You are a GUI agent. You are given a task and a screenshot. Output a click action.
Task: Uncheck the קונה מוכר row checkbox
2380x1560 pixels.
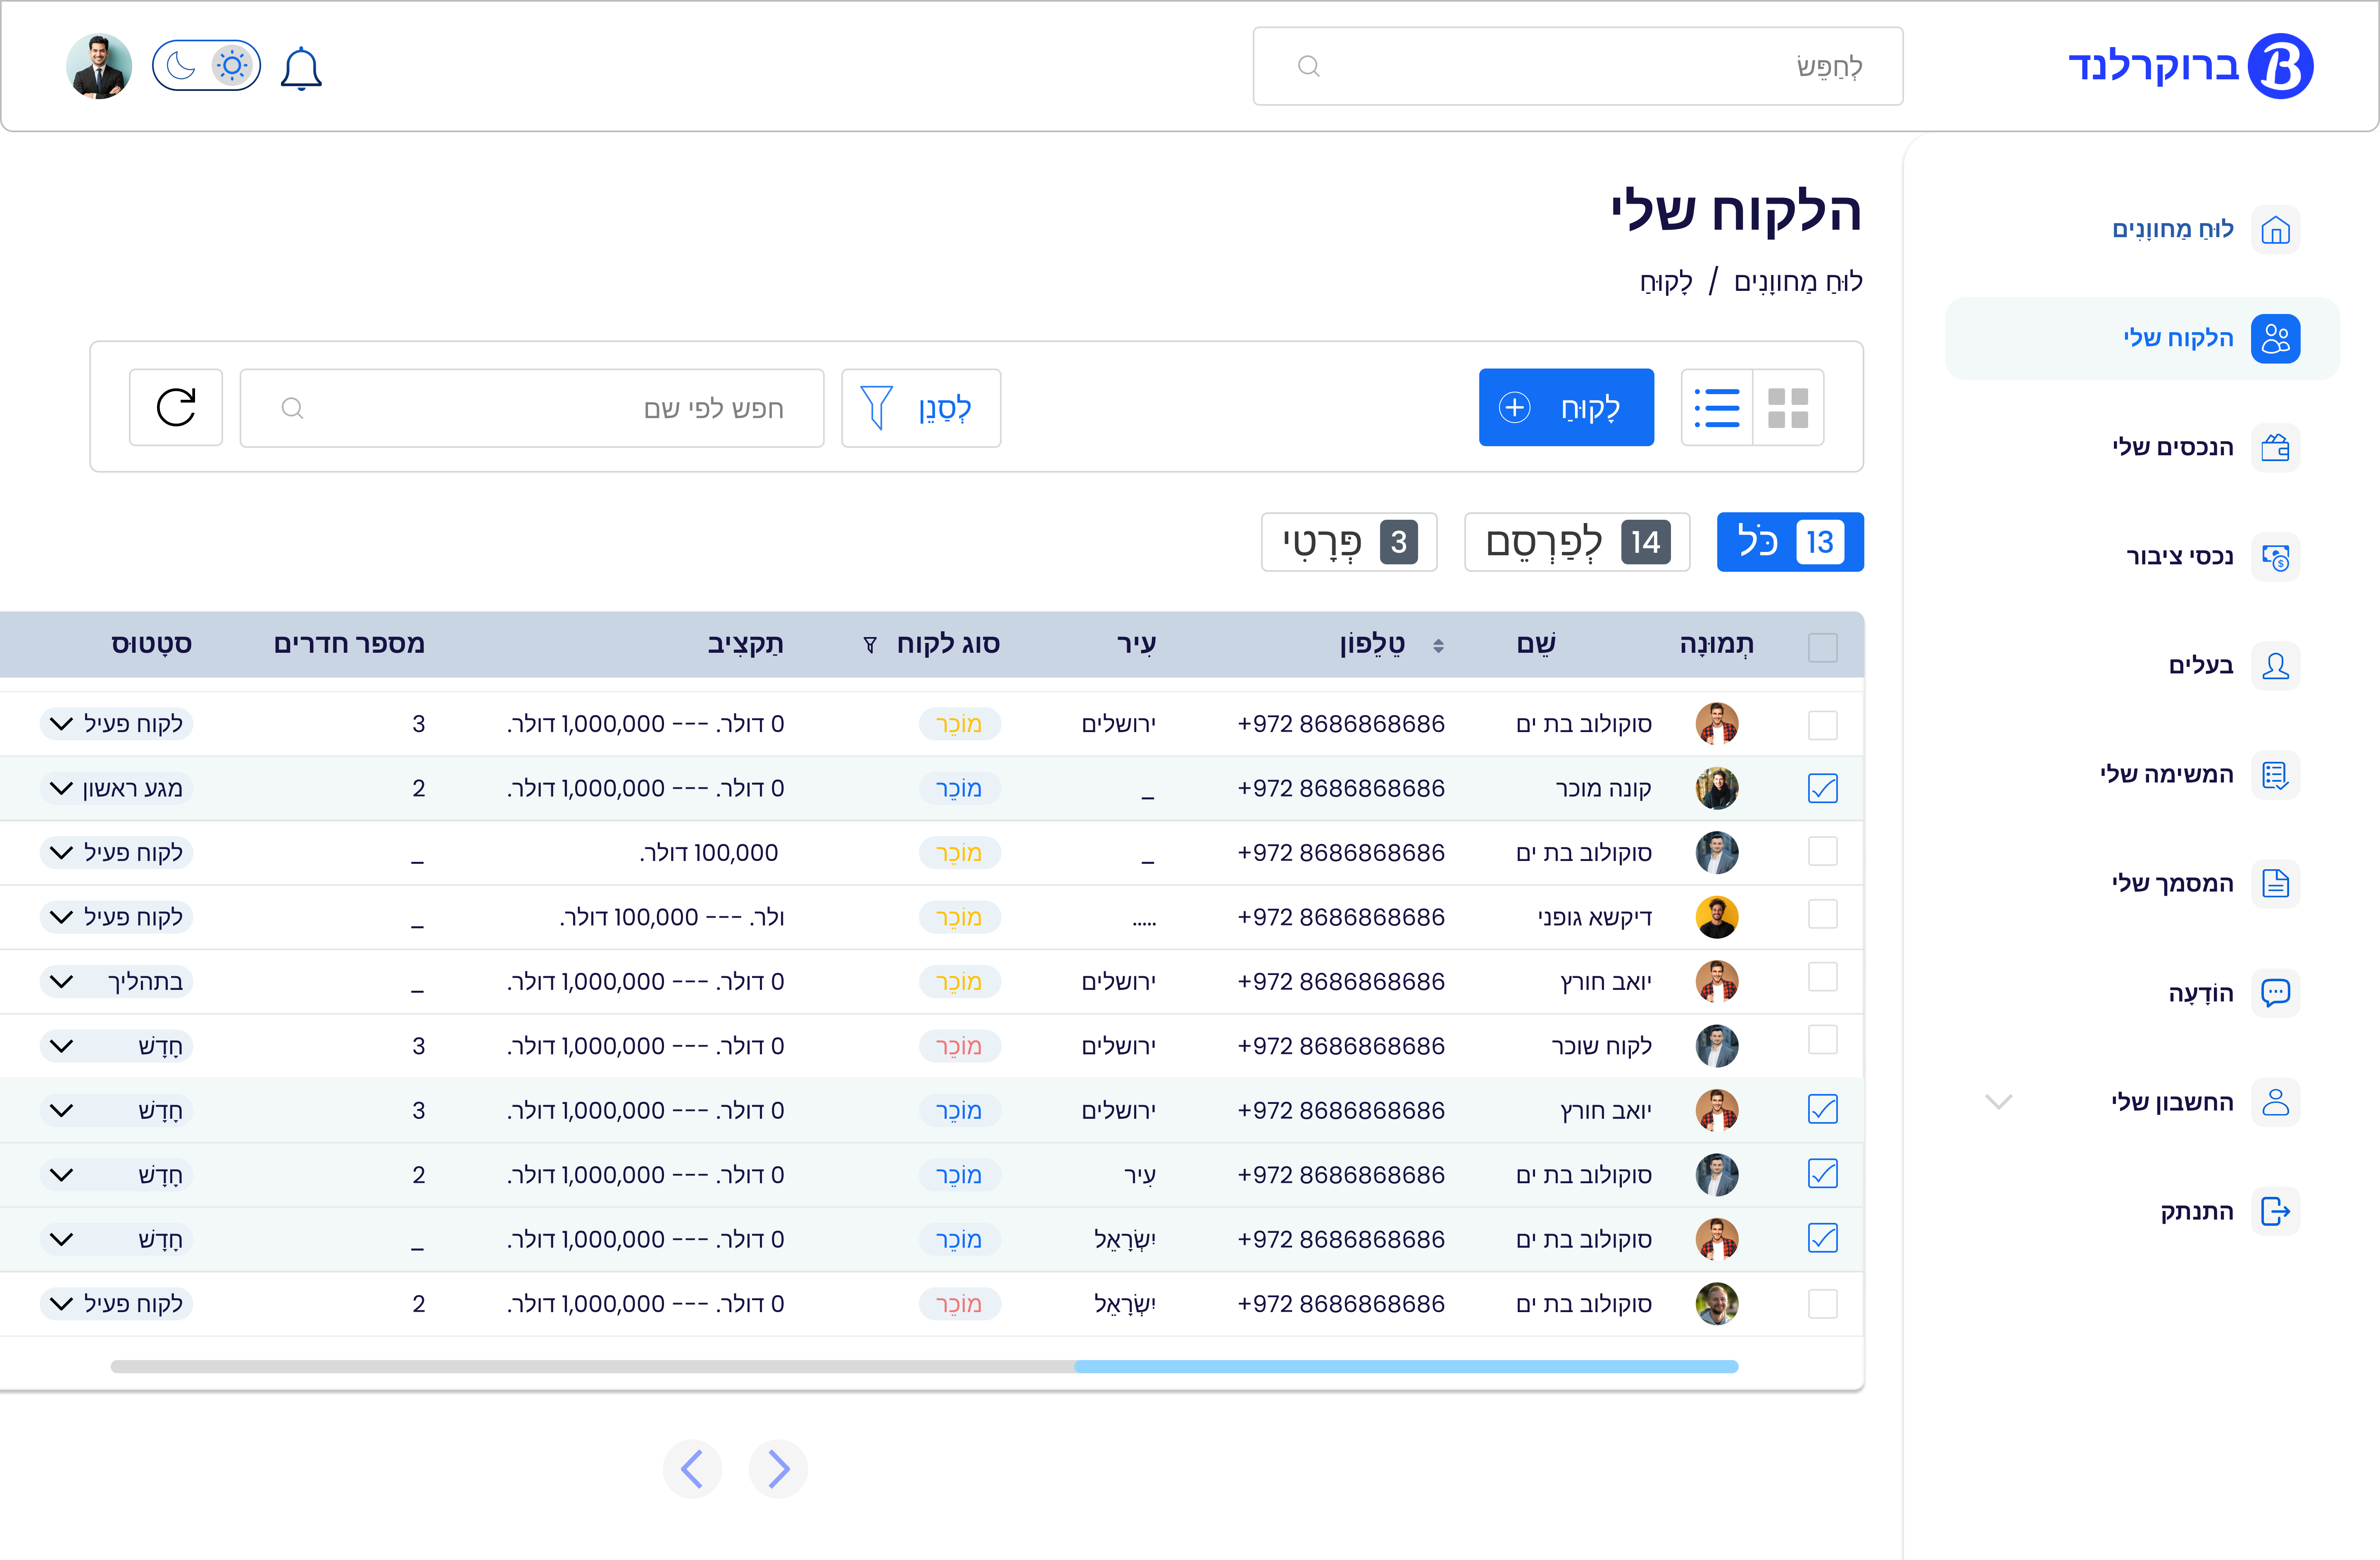[1822, 788]
